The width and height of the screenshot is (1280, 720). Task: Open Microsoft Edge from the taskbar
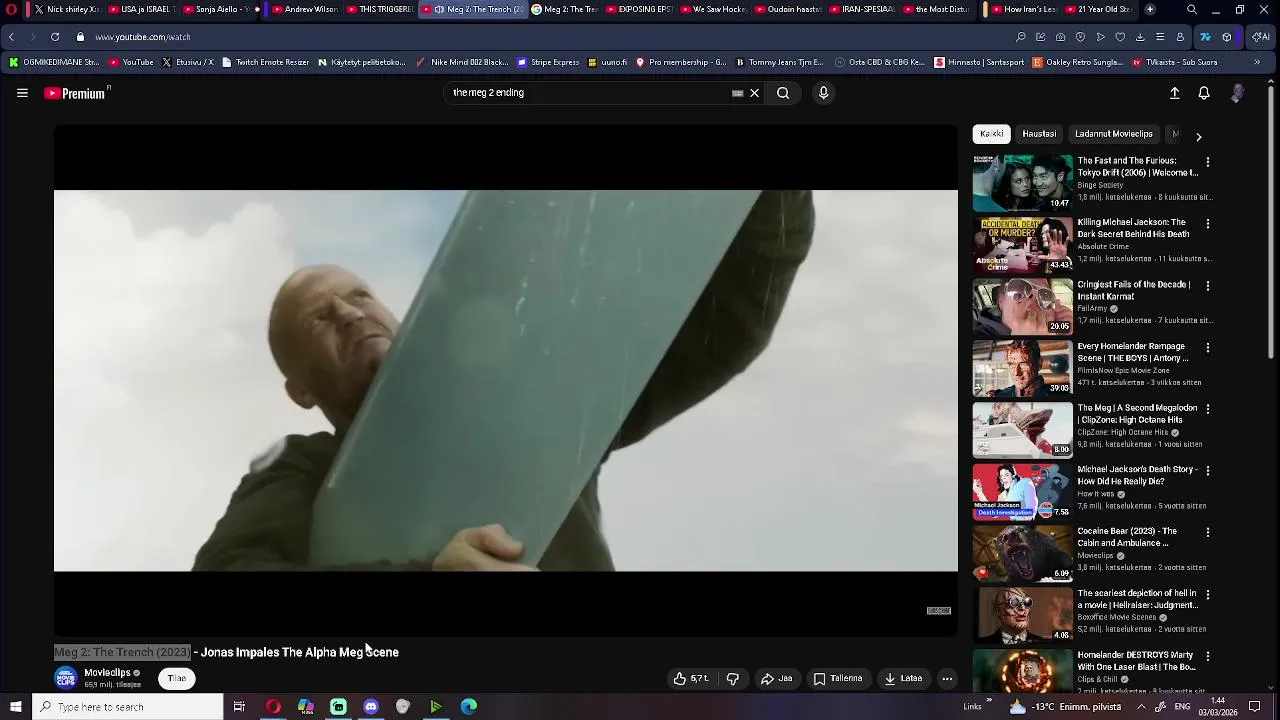469,707
